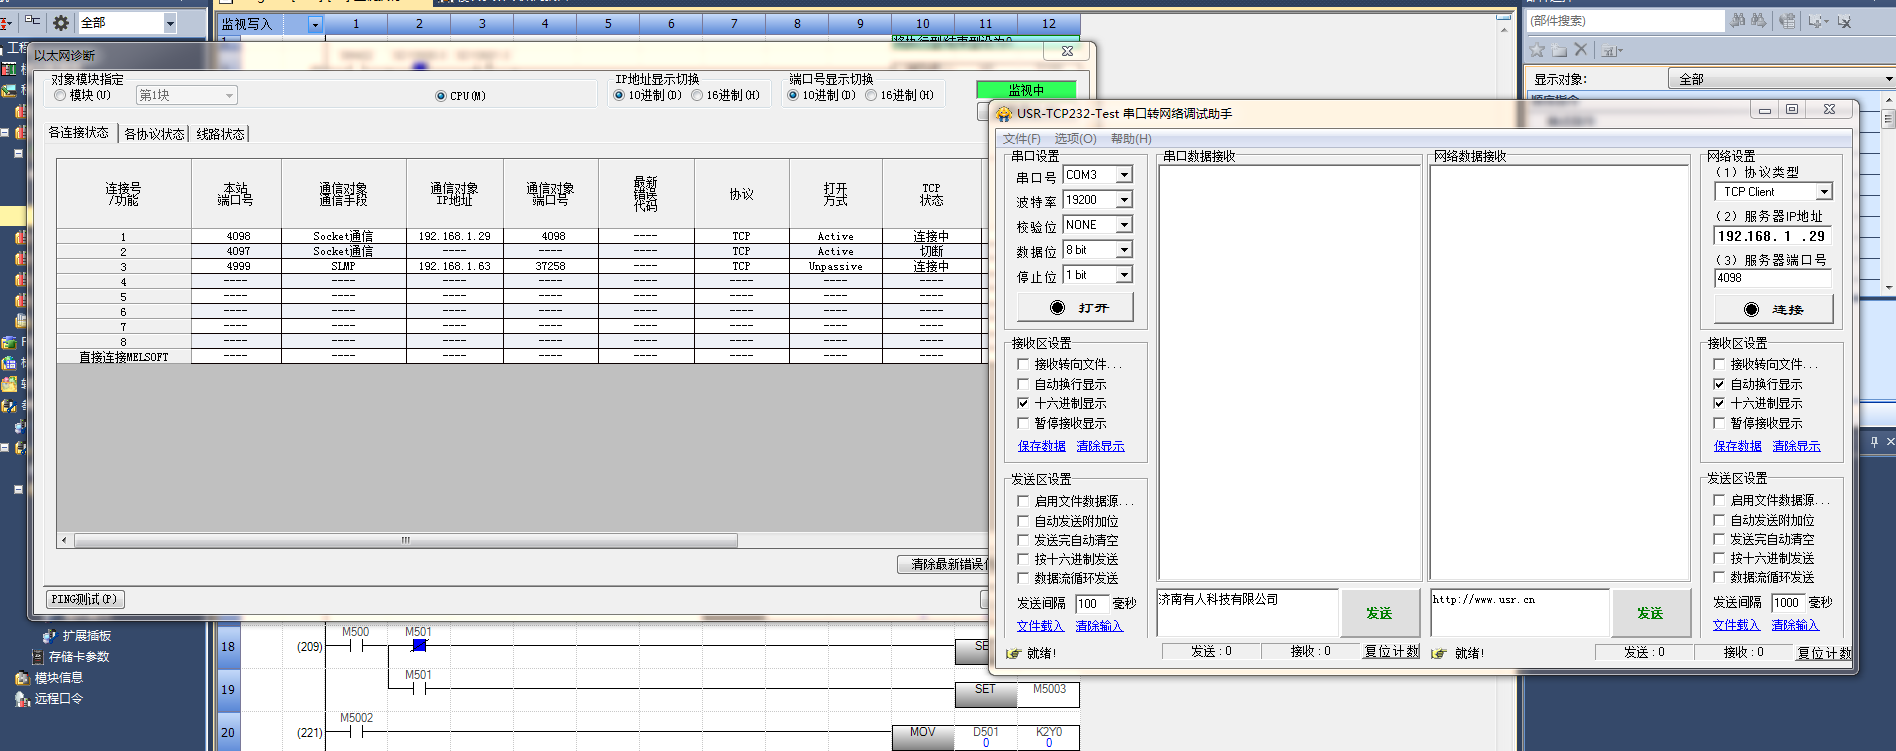Click 清除显示 link under serial receive settings
Image resolution: width=1896 pixels, height=751 pixels.
pos(1100,446)
